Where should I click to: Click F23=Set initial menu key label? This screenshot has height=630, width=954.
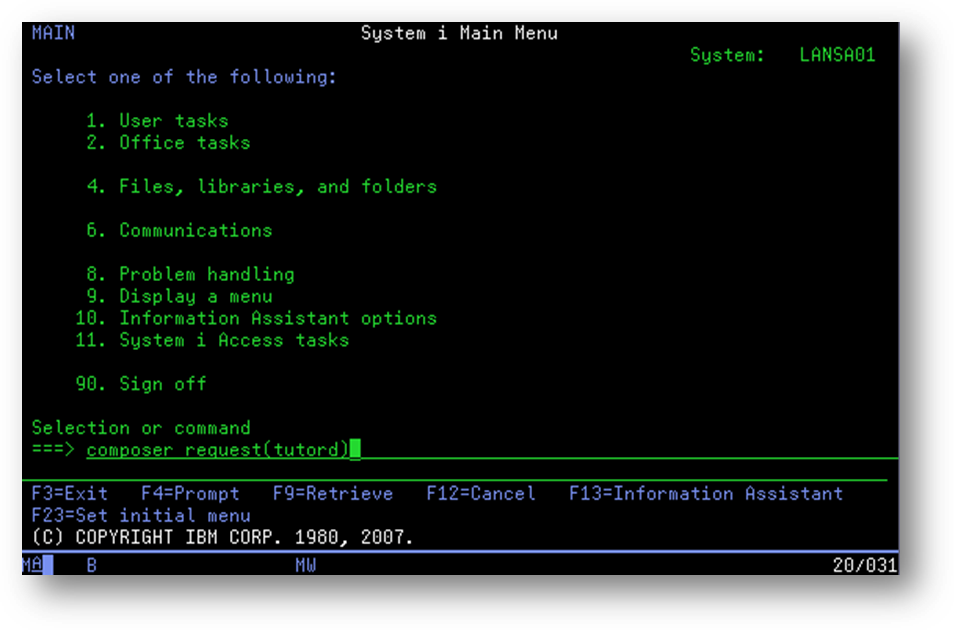[x=141, y=516]
